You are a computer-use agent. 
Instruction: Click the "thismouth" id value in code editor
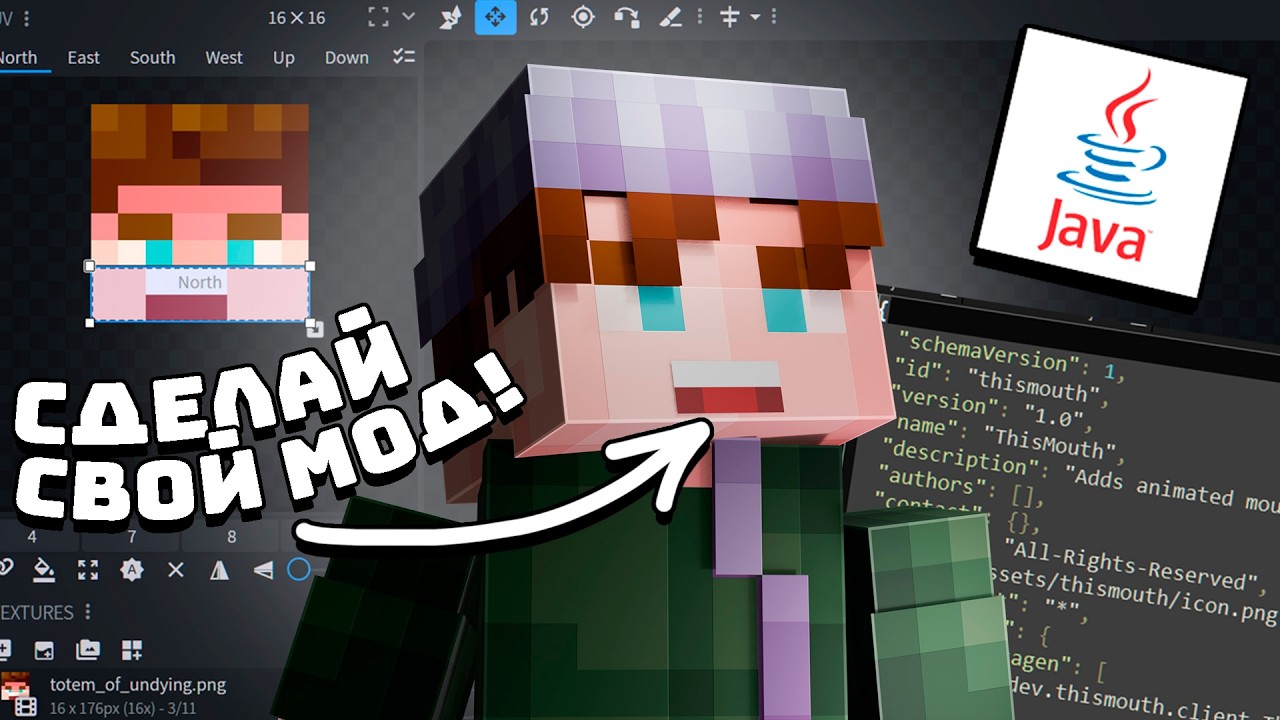click(1036, 383)
